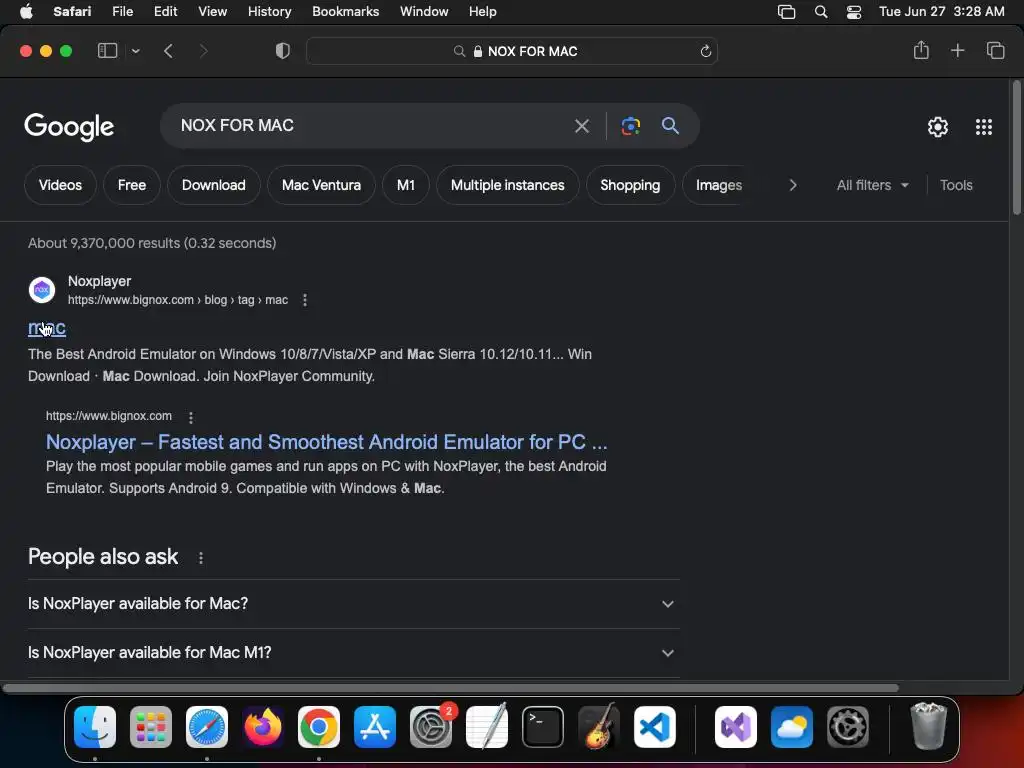Open options for the bignox blog result
1024x768 pixels.
(304, 300)
